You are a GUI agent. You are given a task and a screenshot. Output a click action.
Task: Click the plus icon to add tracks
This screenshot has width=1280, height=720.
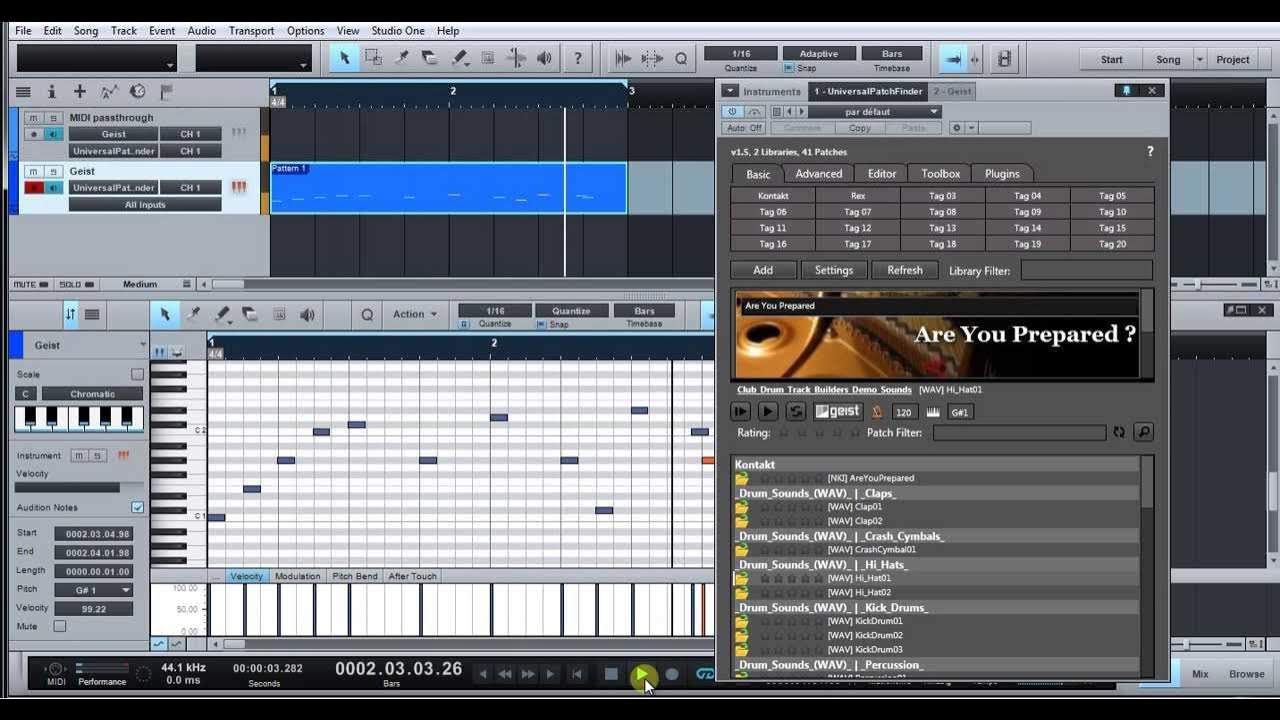(x=80, y=91)
